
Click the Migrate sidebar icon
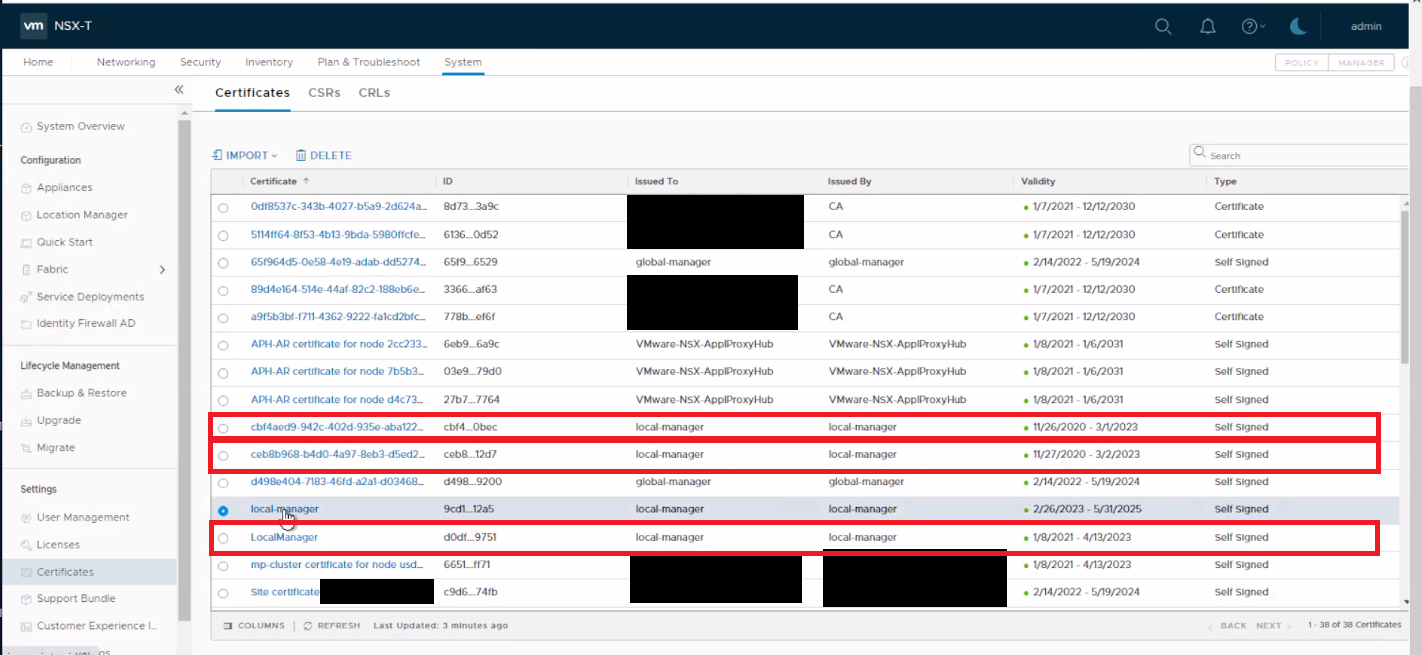coord(27,448)
